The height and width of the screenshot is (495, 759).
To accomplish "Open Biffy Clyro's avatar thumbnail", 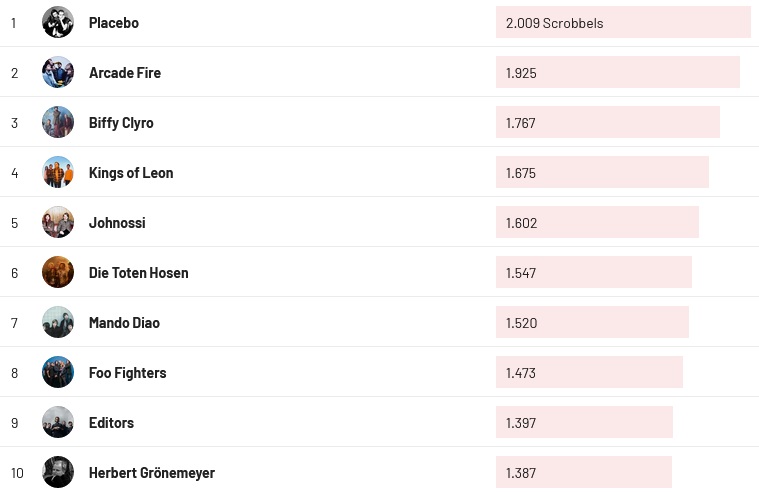I will click(x=58, y=122).
